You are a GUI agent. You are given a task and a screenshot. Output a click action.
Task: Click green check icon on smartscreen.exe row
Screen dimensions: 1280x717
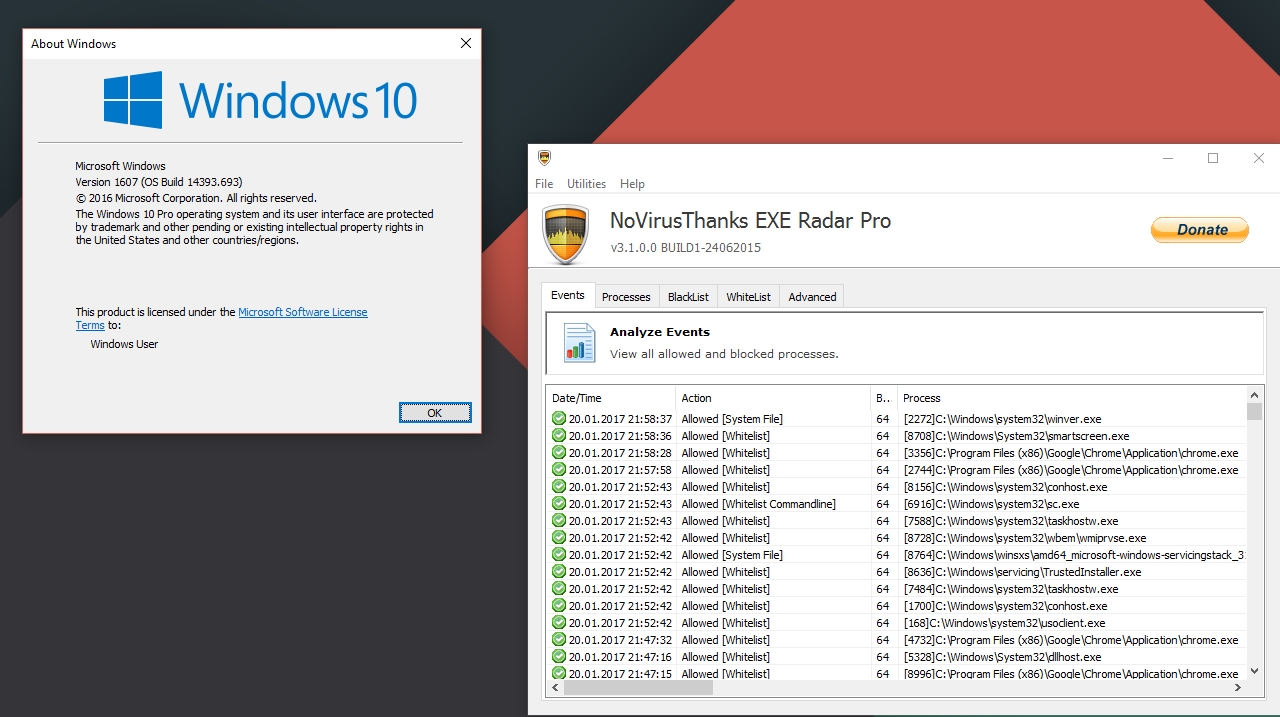pyautogui.click(x=559, y=436)
